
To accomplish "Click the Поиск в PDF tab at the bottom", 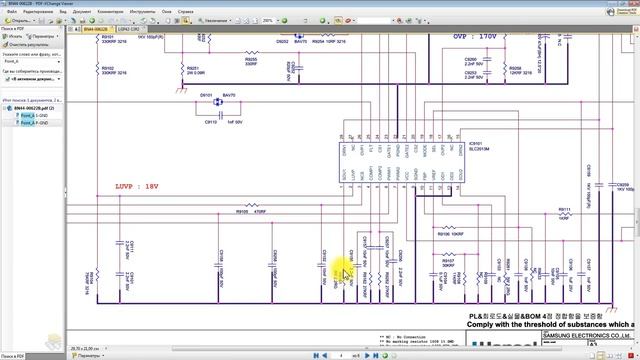I will [x=12, y=356].
